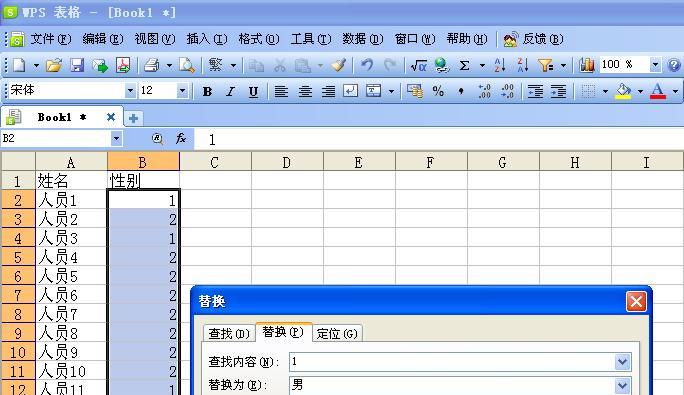Image resolution: width=684 pixels, height=395 pixels.
Task: Create a new blank workbook
Action: (19, 65)
